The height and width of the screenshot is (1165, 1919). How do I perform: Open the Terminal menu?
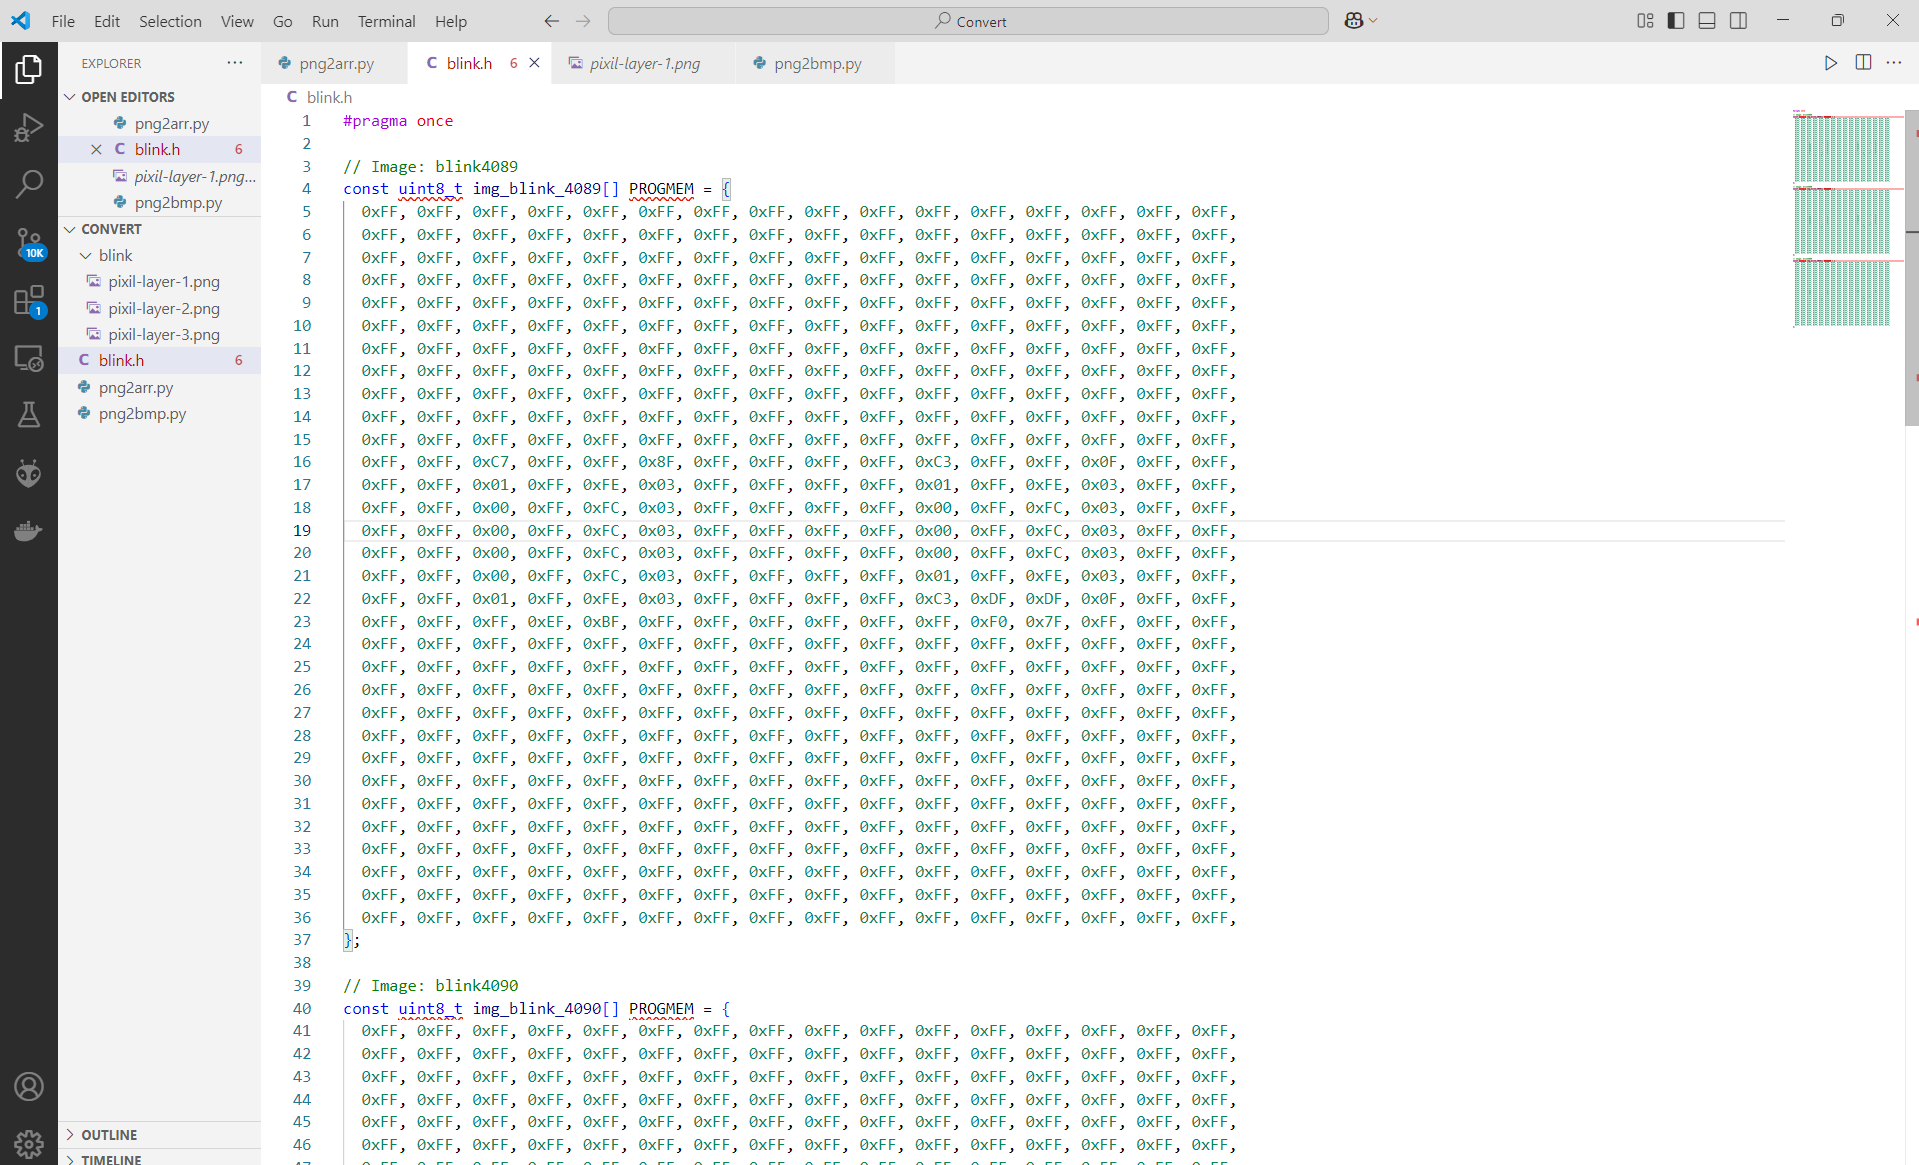click(x=386, y=21)
